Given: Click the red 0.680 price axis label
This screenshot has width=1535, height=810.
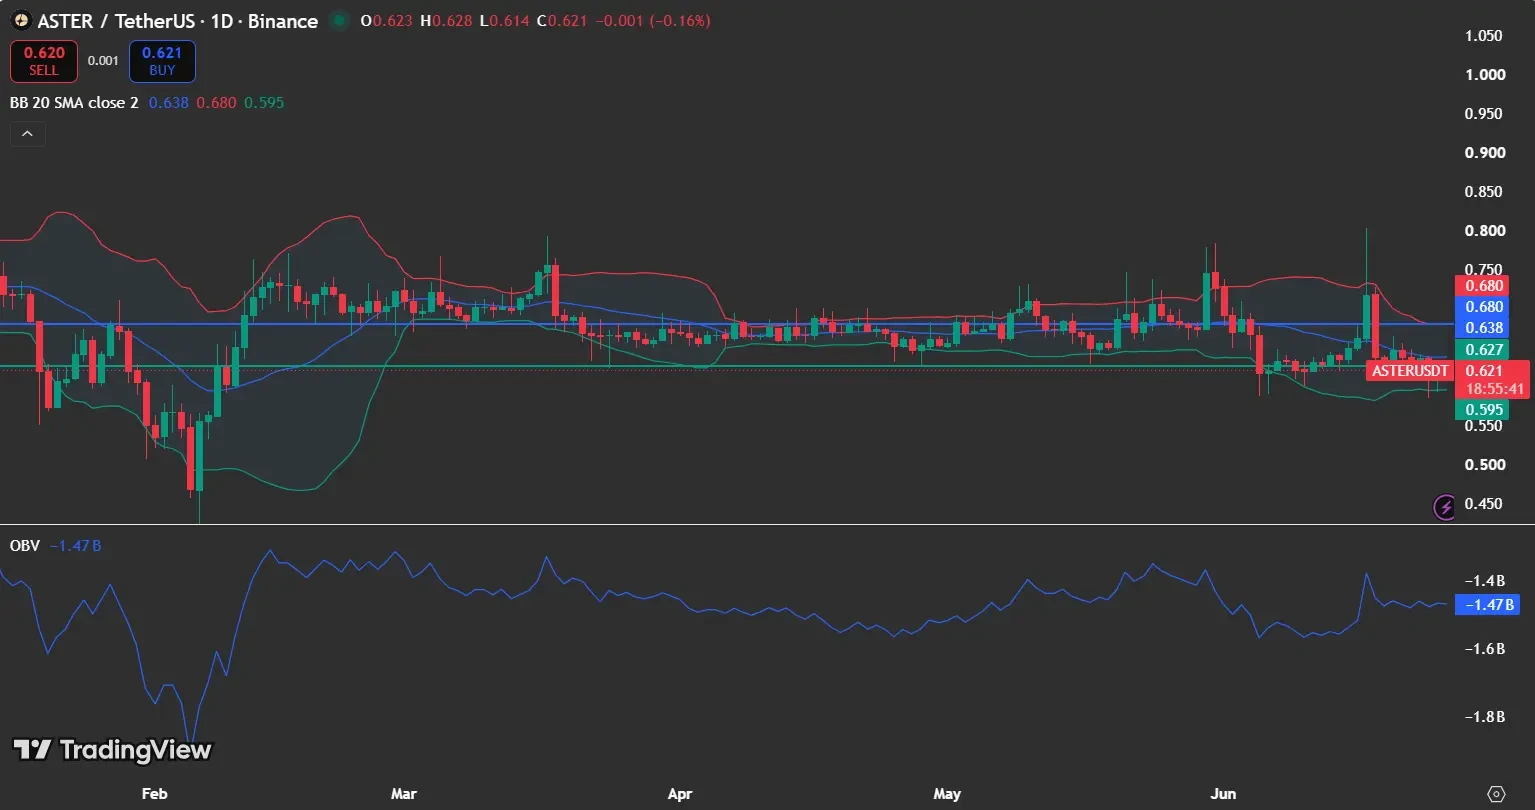Looking at the screenshot, I should click(x=1480, y=286).
